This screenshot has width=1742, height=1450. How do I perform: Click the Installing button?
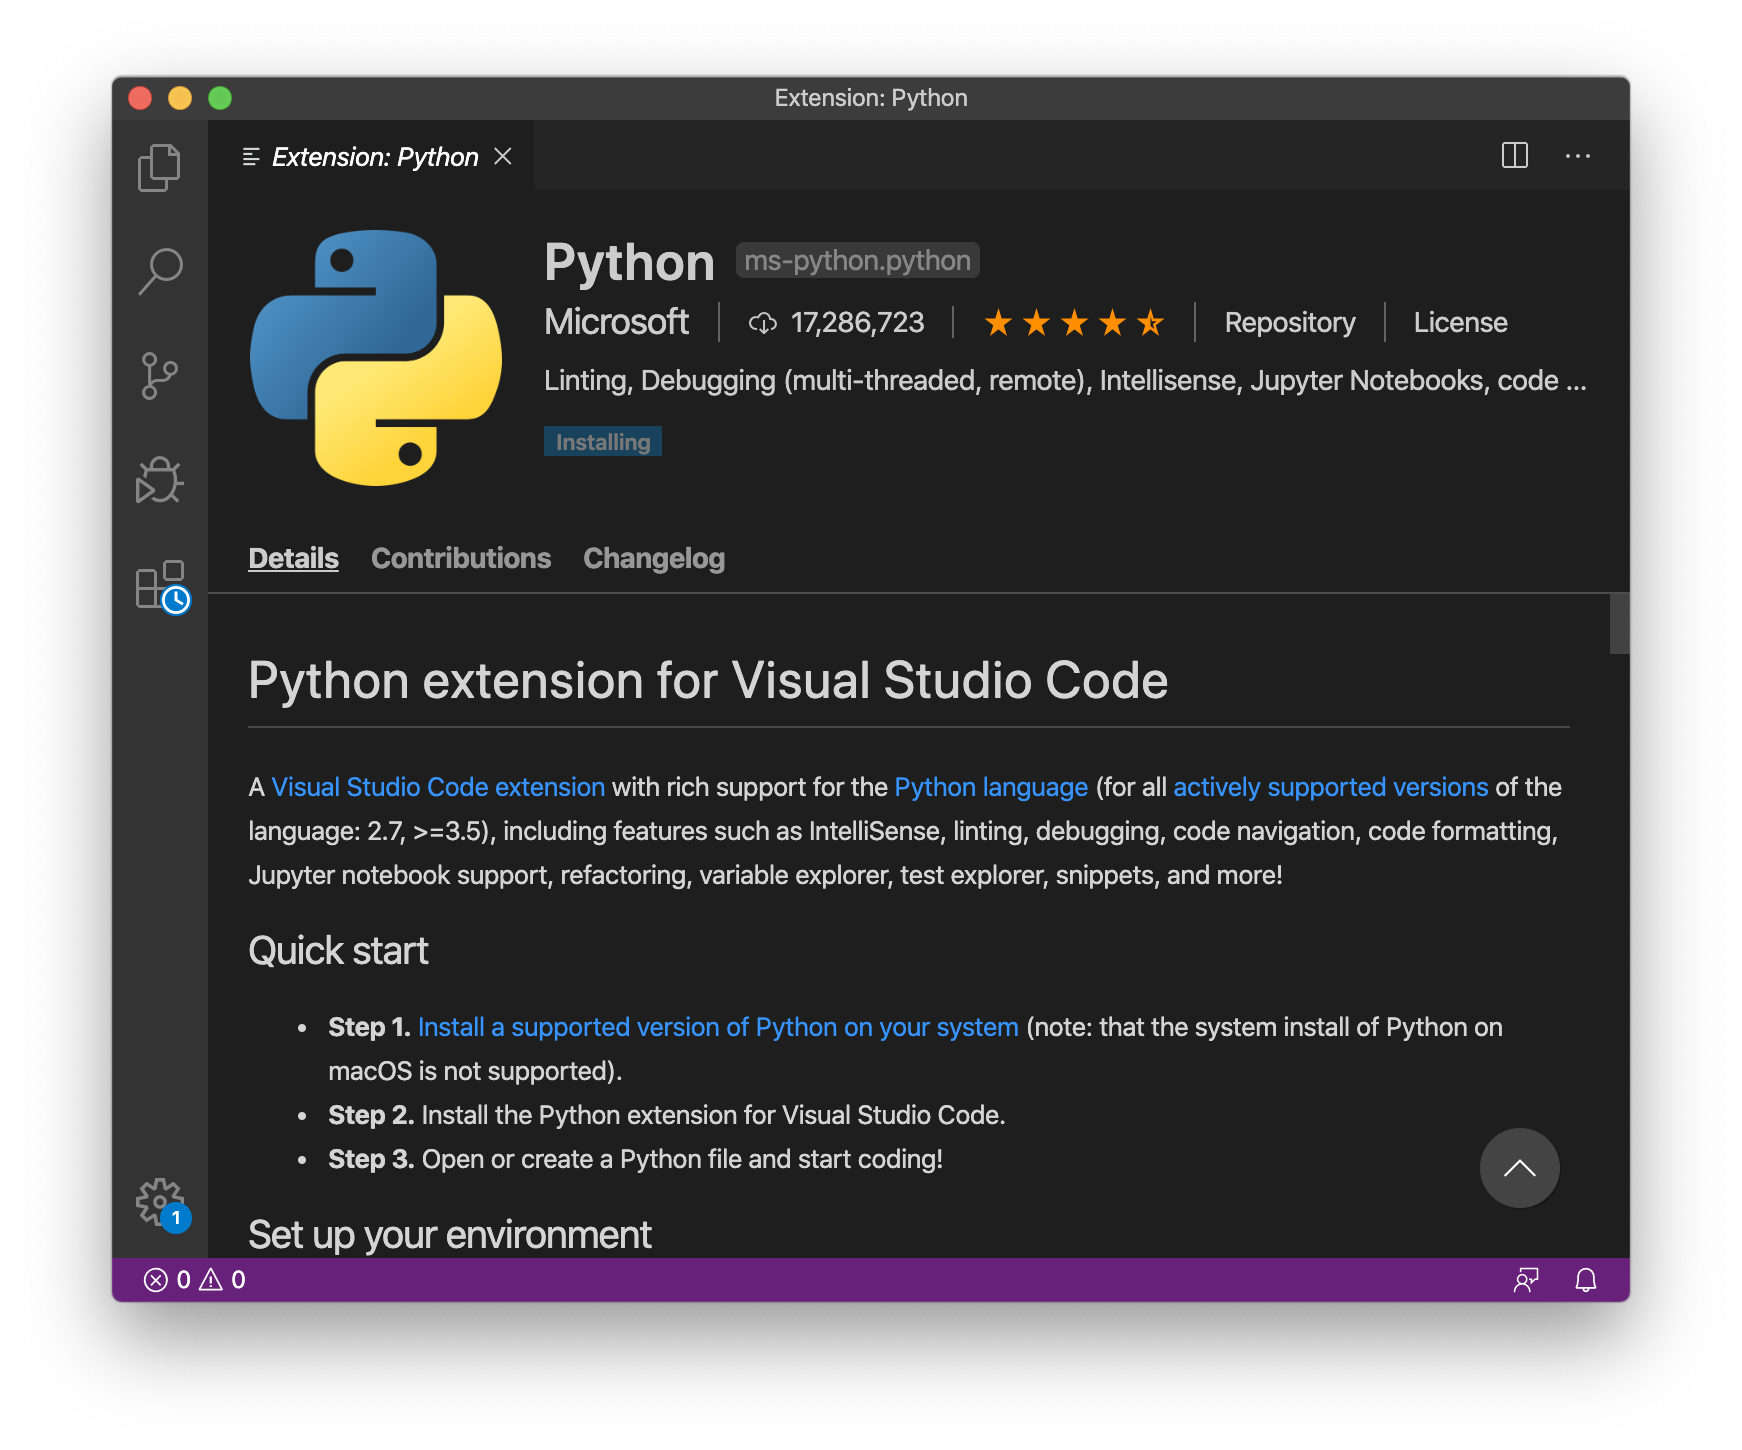603,441
